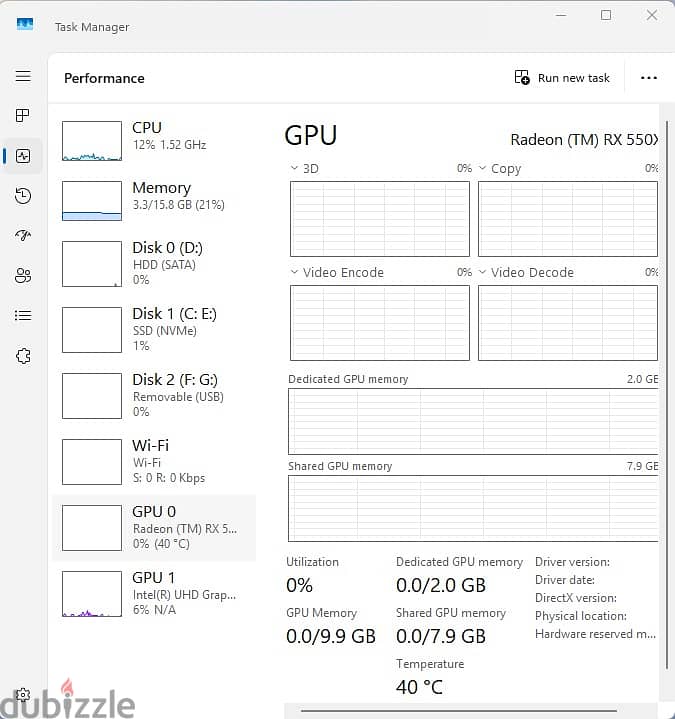Click the Task Manager app icon

[x=25, y=24]
